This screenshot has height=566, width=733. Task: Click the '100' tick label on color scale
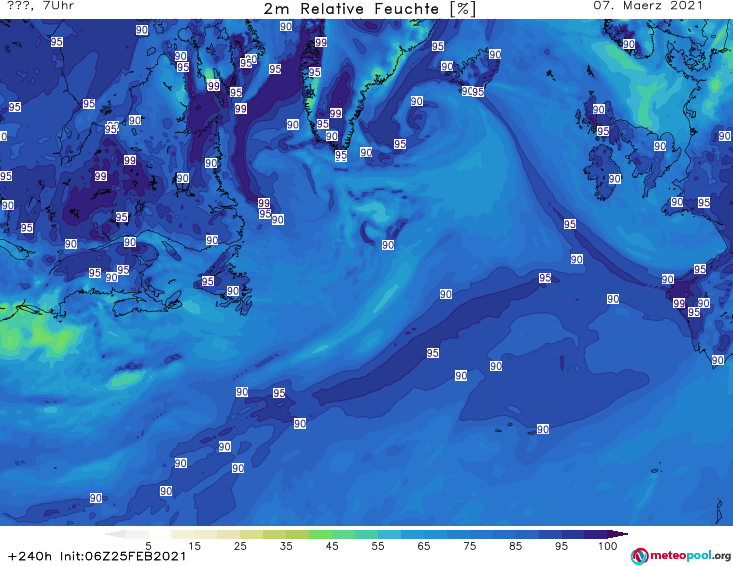(607, 546)
